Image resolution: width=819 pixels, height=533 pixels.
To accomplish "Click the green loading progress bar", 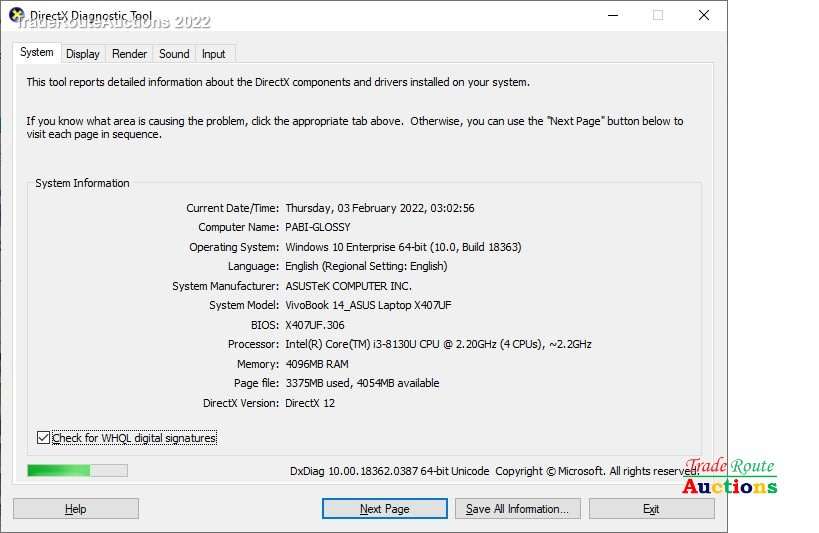I will pos(77,470).
